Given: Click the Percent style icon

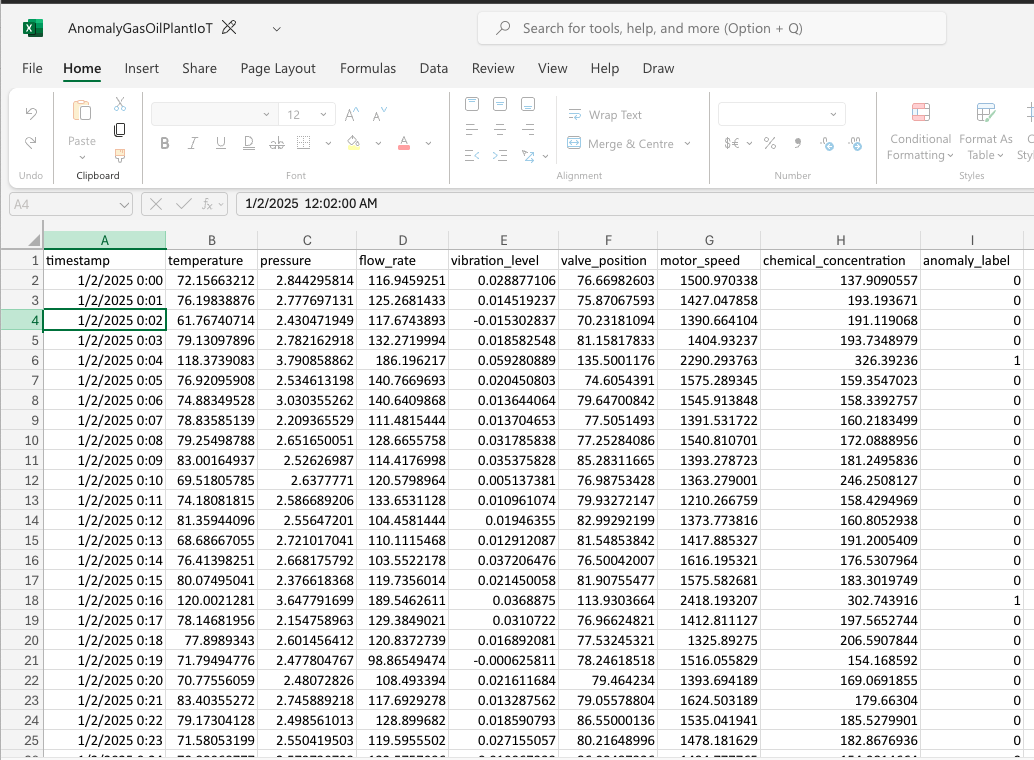Looking at the screenshot, I should [769, 143].
